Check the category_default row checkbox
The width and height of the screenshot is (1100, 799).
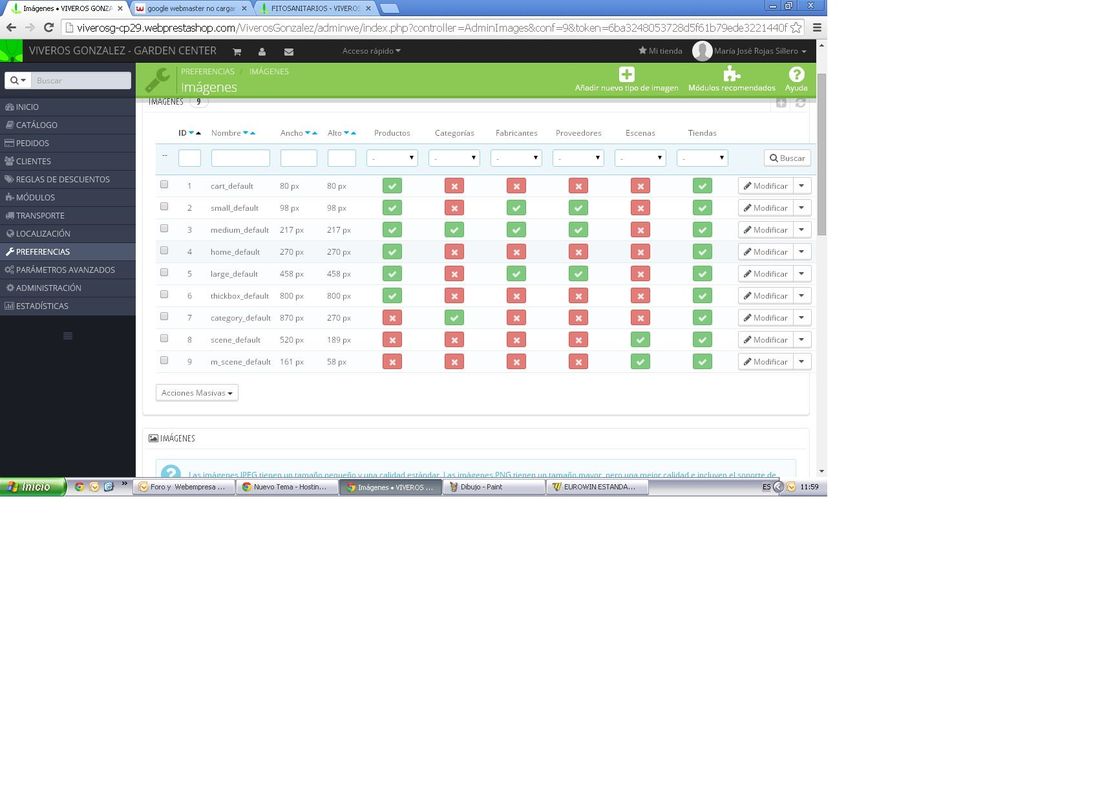[164, 316]
